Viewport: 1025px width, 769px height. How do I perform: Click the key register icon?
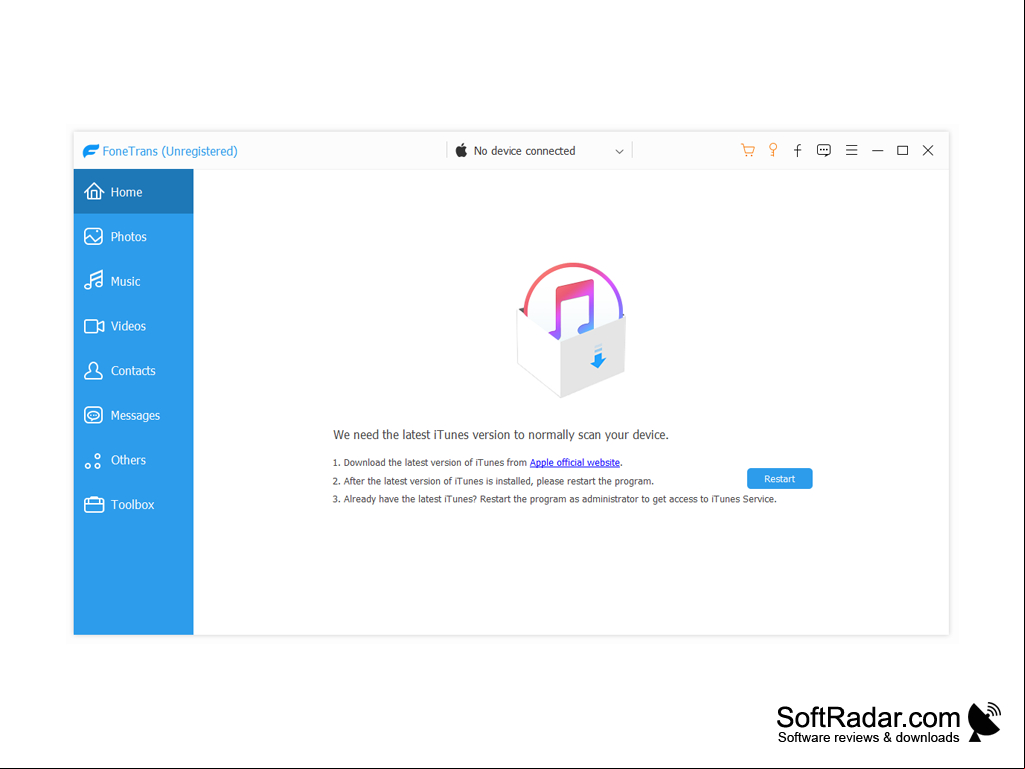(773, 150)
